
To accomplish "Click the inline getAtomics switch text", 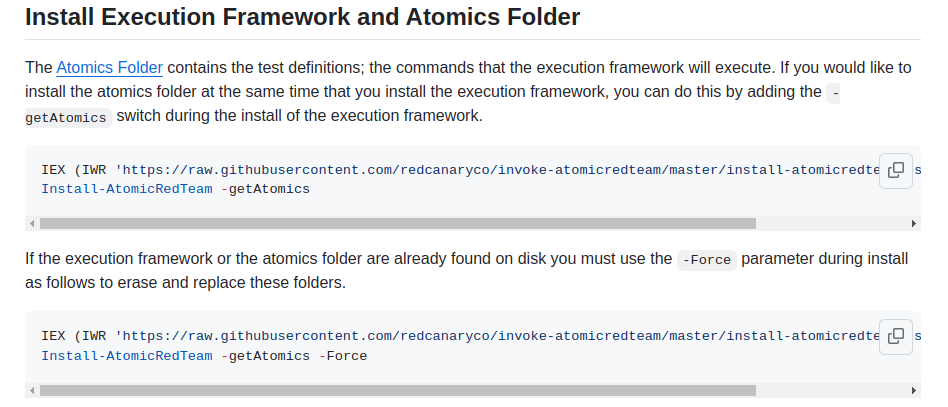I will (x=66, y=117).
